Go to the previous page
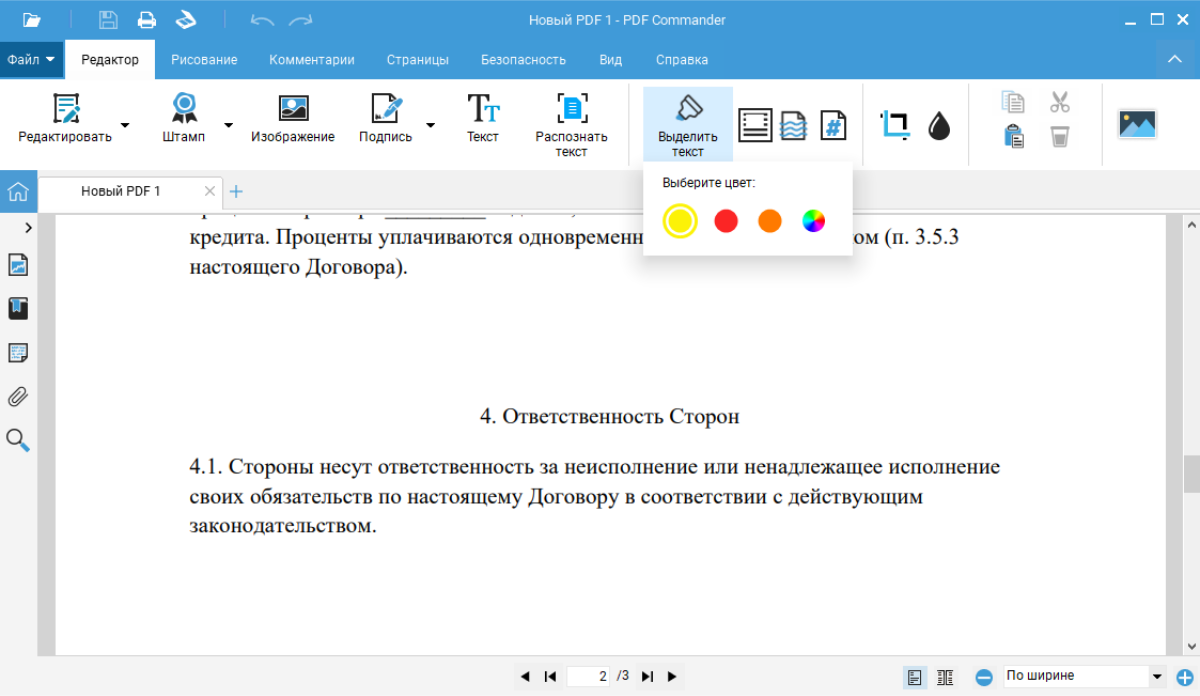This screenshot has height=696, width=1200. pyautogui.click(x=525, y=677)
